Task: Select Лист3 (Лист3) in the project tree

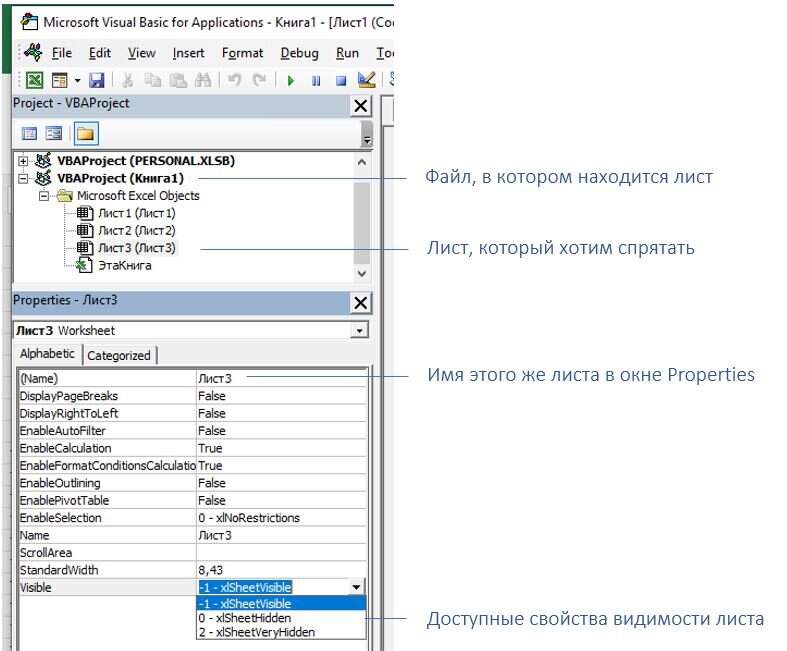Action: click(137, 248)
